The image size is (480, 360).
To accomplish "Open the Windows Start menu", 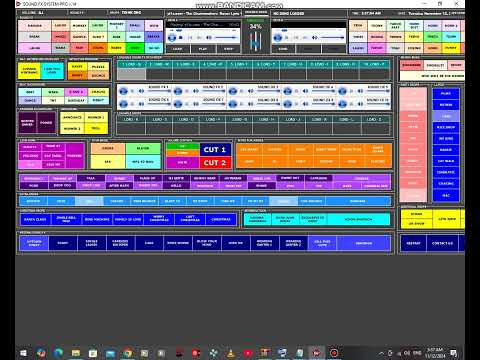I will (23, 353).
